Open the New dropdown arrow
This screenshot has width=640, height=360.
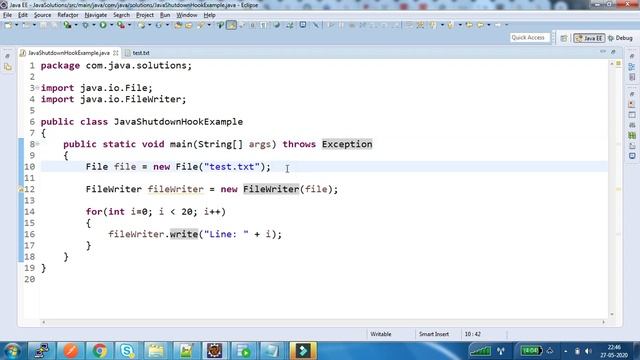coord(17,25)
